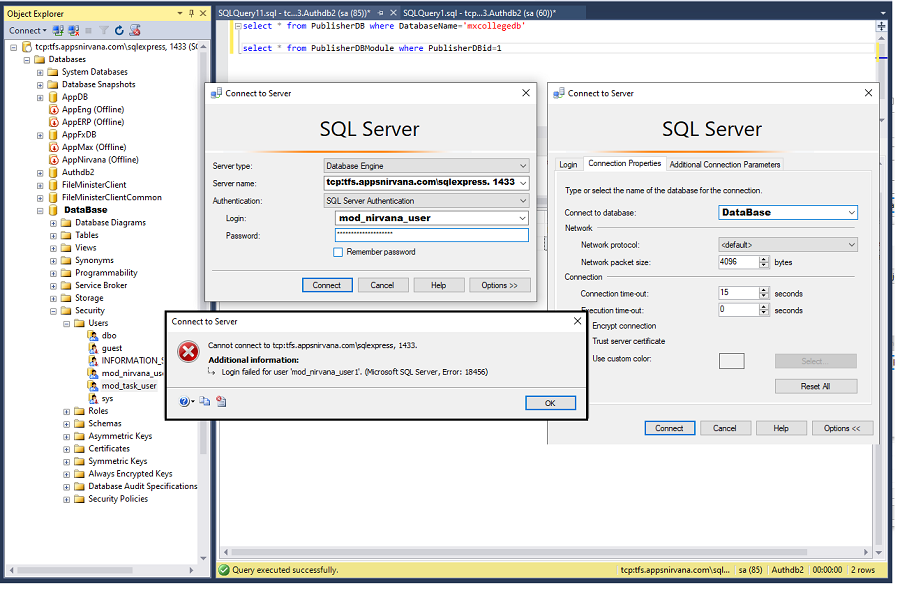This screenshot has width=900, height=593.
Task: Click the Tables folder icon under DataBase
Action: tap(67, 235)
